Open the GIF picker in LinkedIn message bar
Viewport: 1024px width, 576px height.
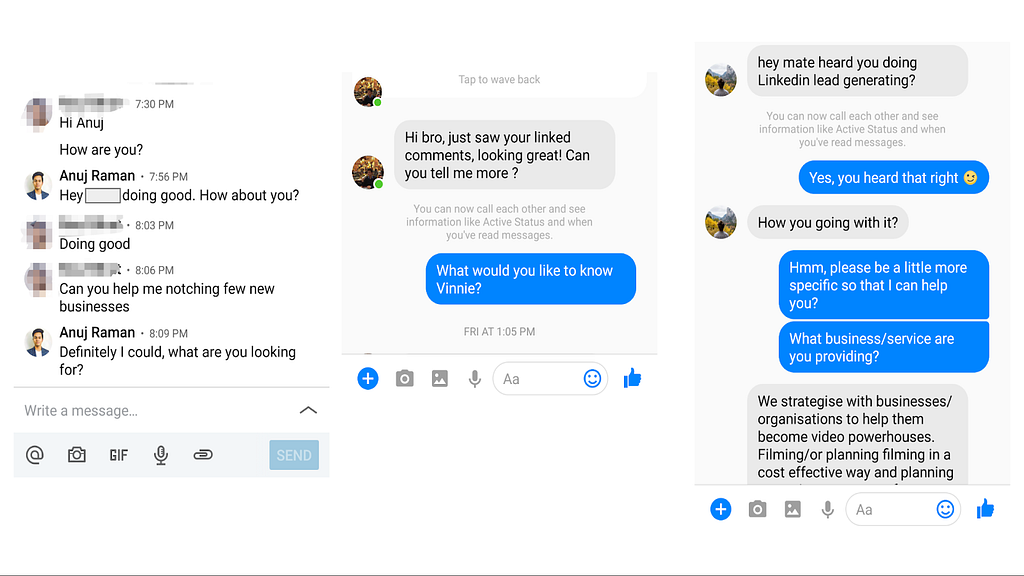point(119,455)
